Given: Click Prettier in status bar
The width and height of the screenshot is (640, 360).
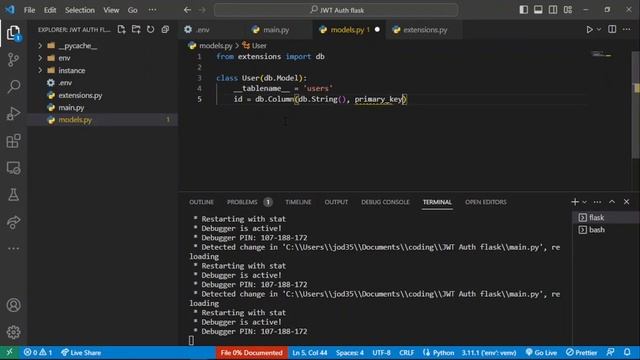Looking at the screenshot, I should pos(581,352).
